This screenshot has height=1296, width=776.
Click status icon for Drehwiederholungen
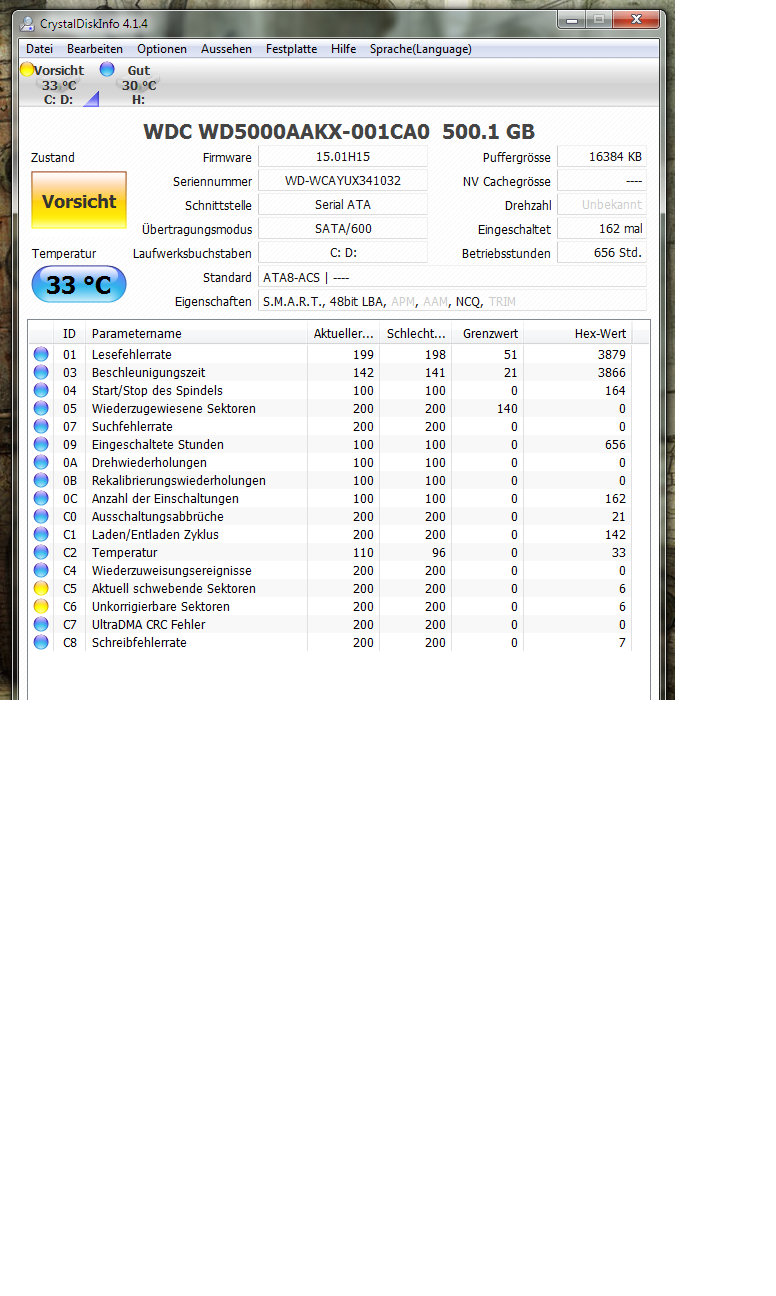pyautogui.click(x=41, y=462)
